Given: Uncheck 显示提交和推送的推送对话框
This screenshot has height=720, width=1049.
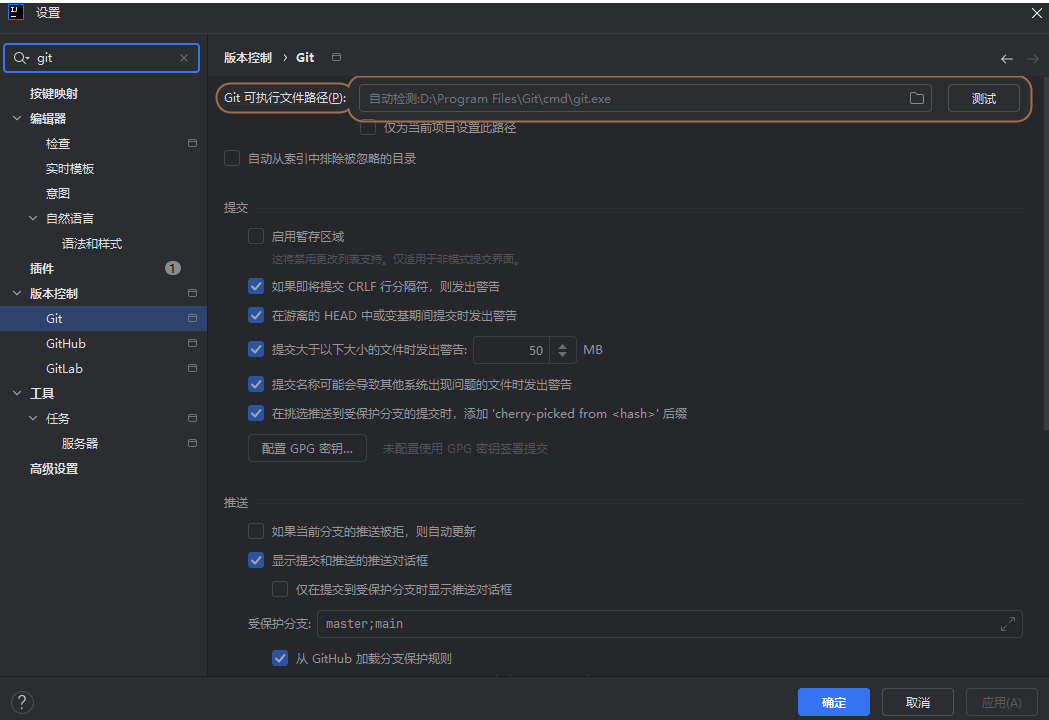Looking at the screenshot, I should pyautogui.click(x=256, y=560).
